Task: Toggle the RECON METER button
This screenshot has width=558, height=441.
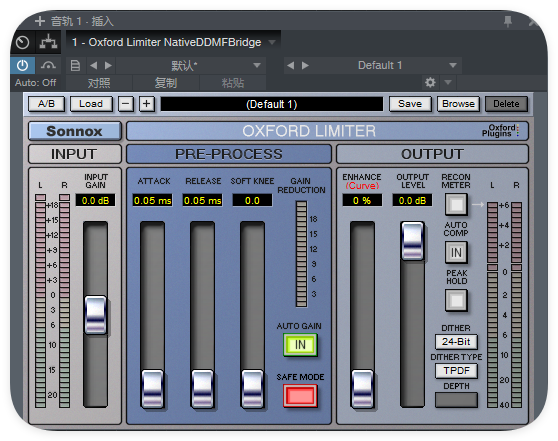Action: click(456, 204)
